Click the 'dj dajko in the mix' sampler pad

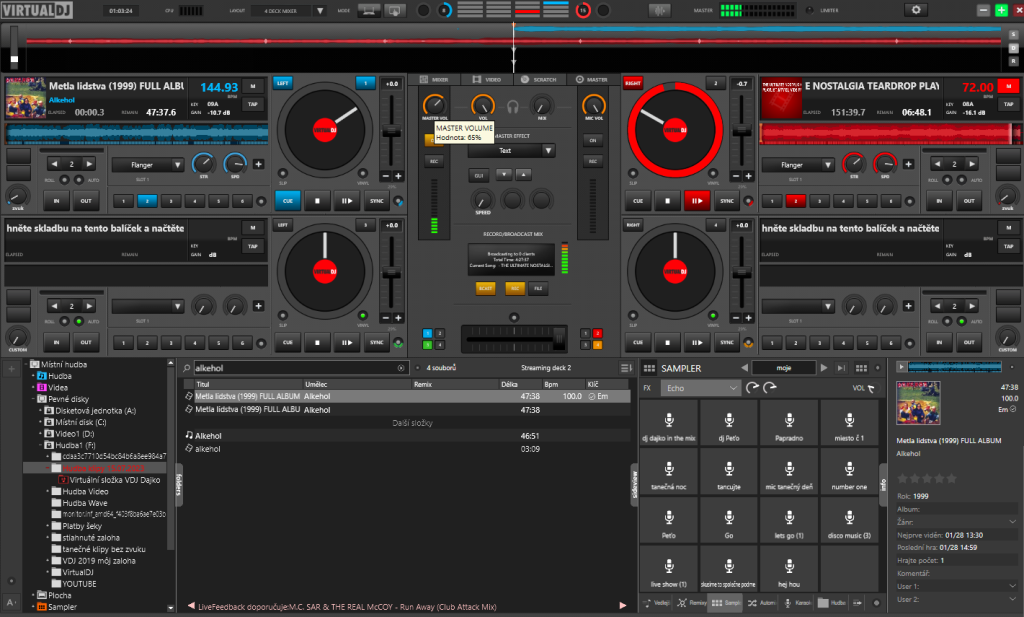pos(668,424)
